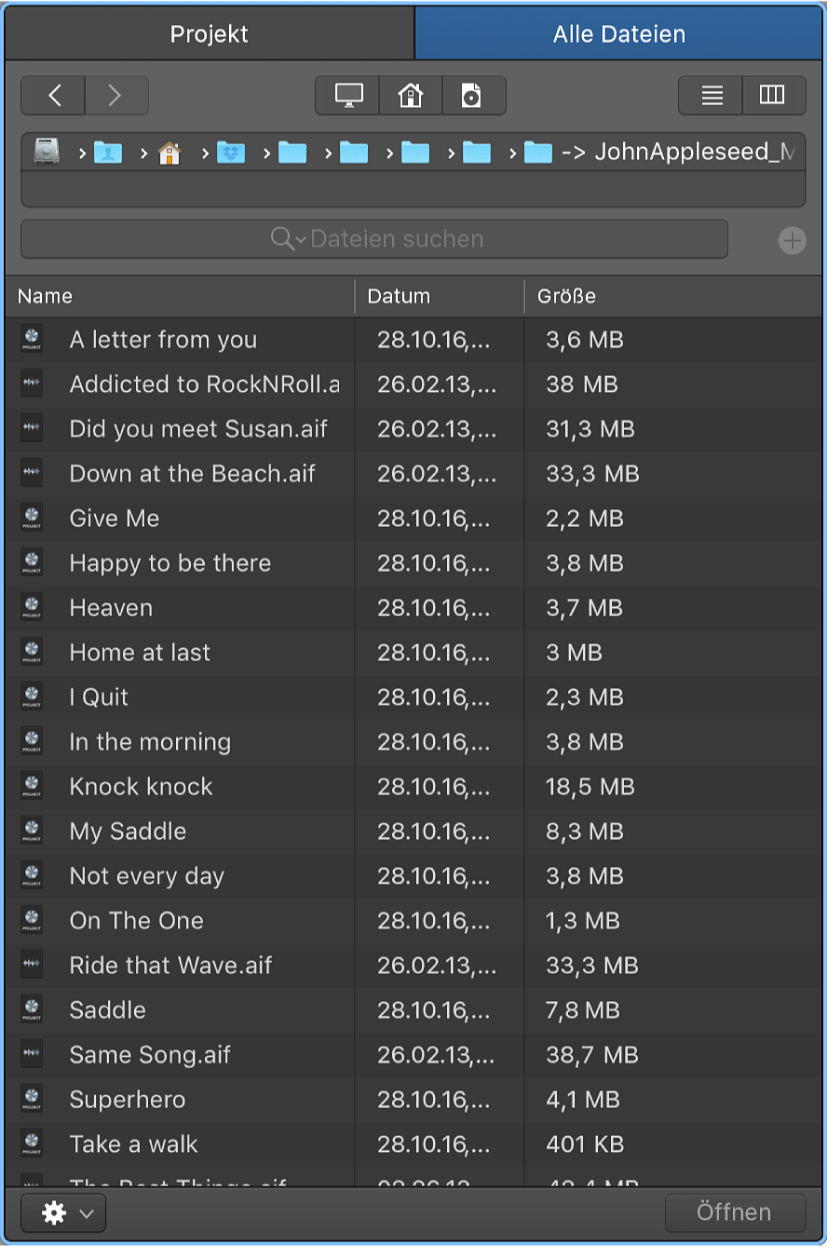Sort files by the Größe column

670,297
